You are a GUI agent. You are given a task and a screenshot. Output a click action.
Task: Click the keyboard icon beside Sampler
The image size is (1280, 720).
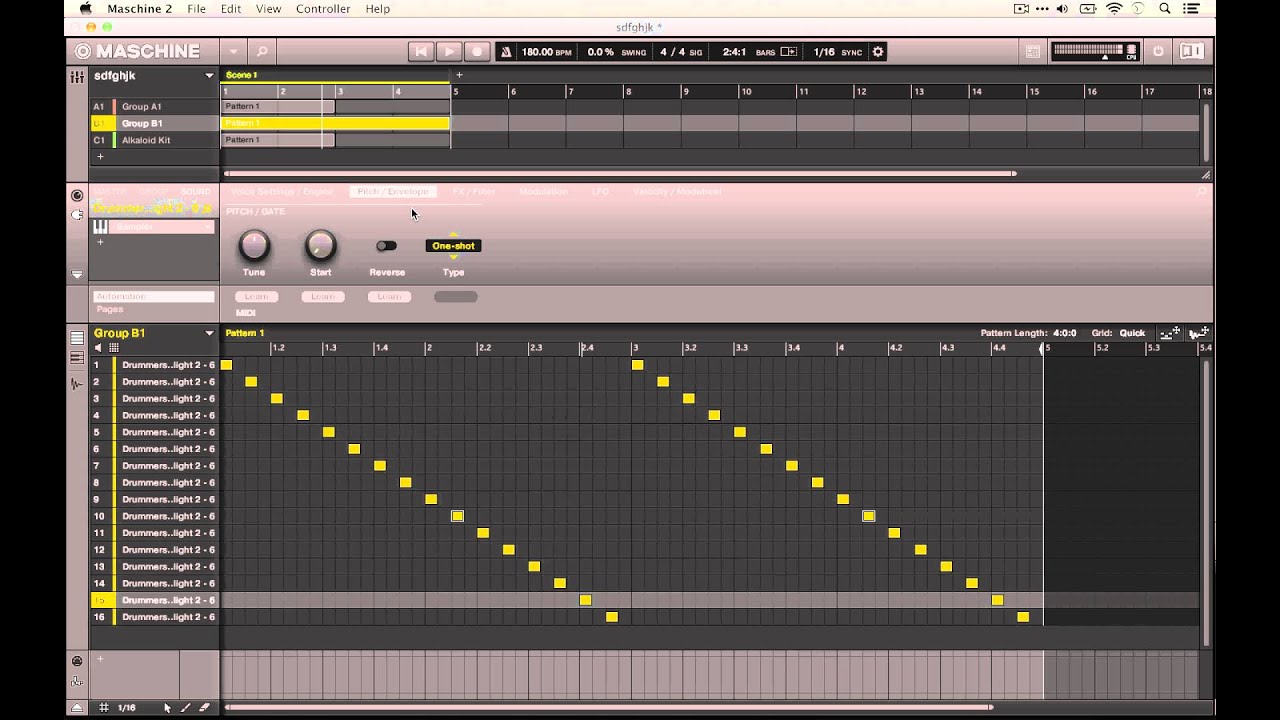[100, 227]
